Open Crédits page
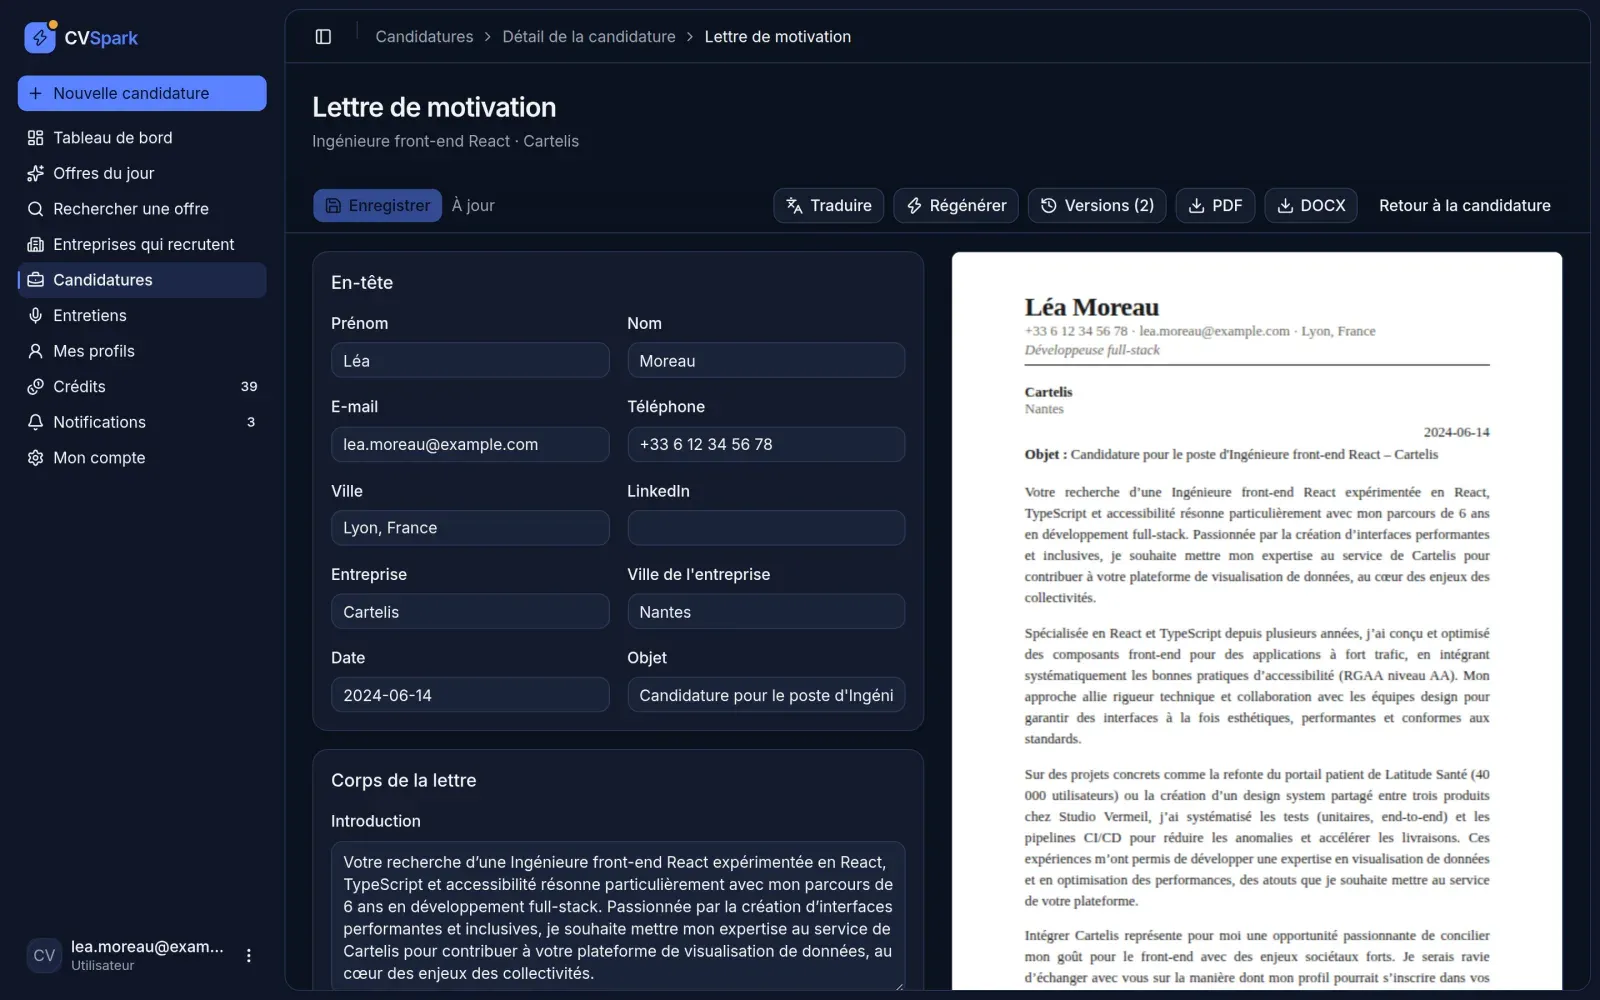1600x1000 pixels. 142,386
